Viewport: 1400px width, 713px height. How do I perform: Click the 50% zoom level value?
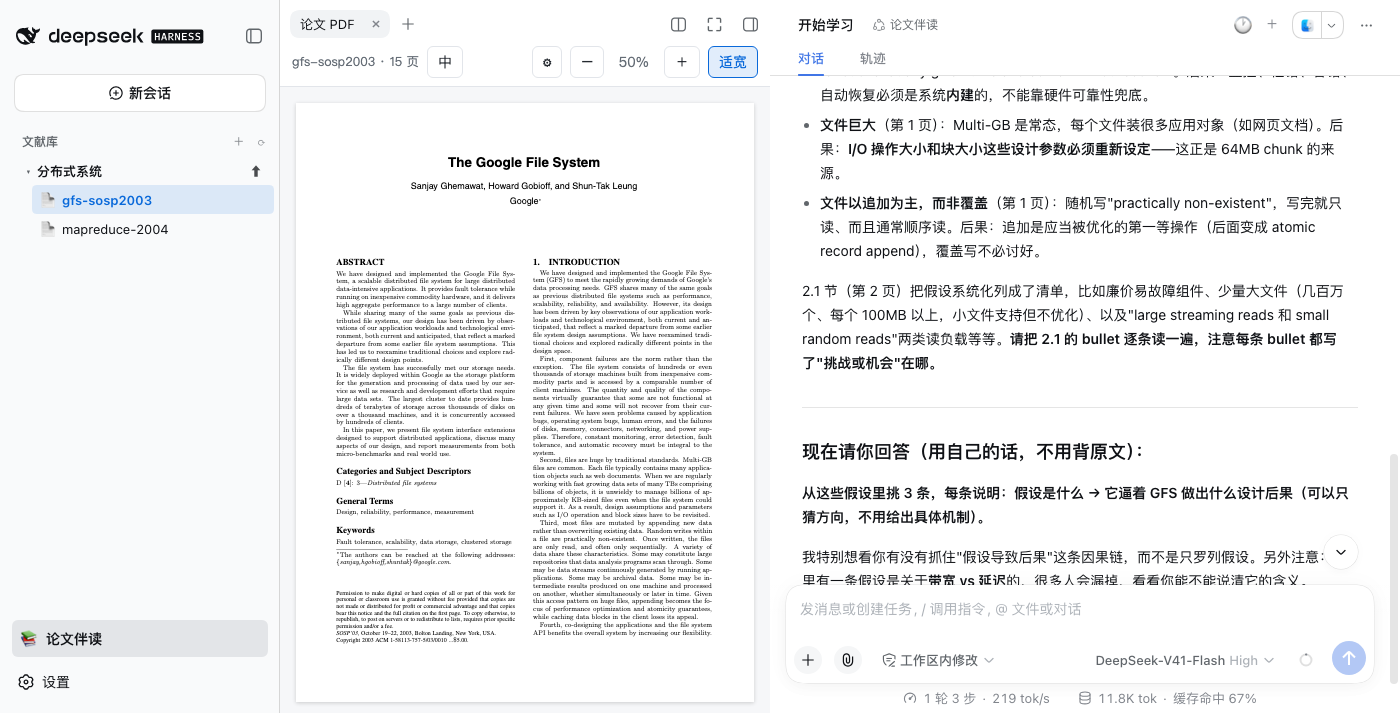coord(634,62)
